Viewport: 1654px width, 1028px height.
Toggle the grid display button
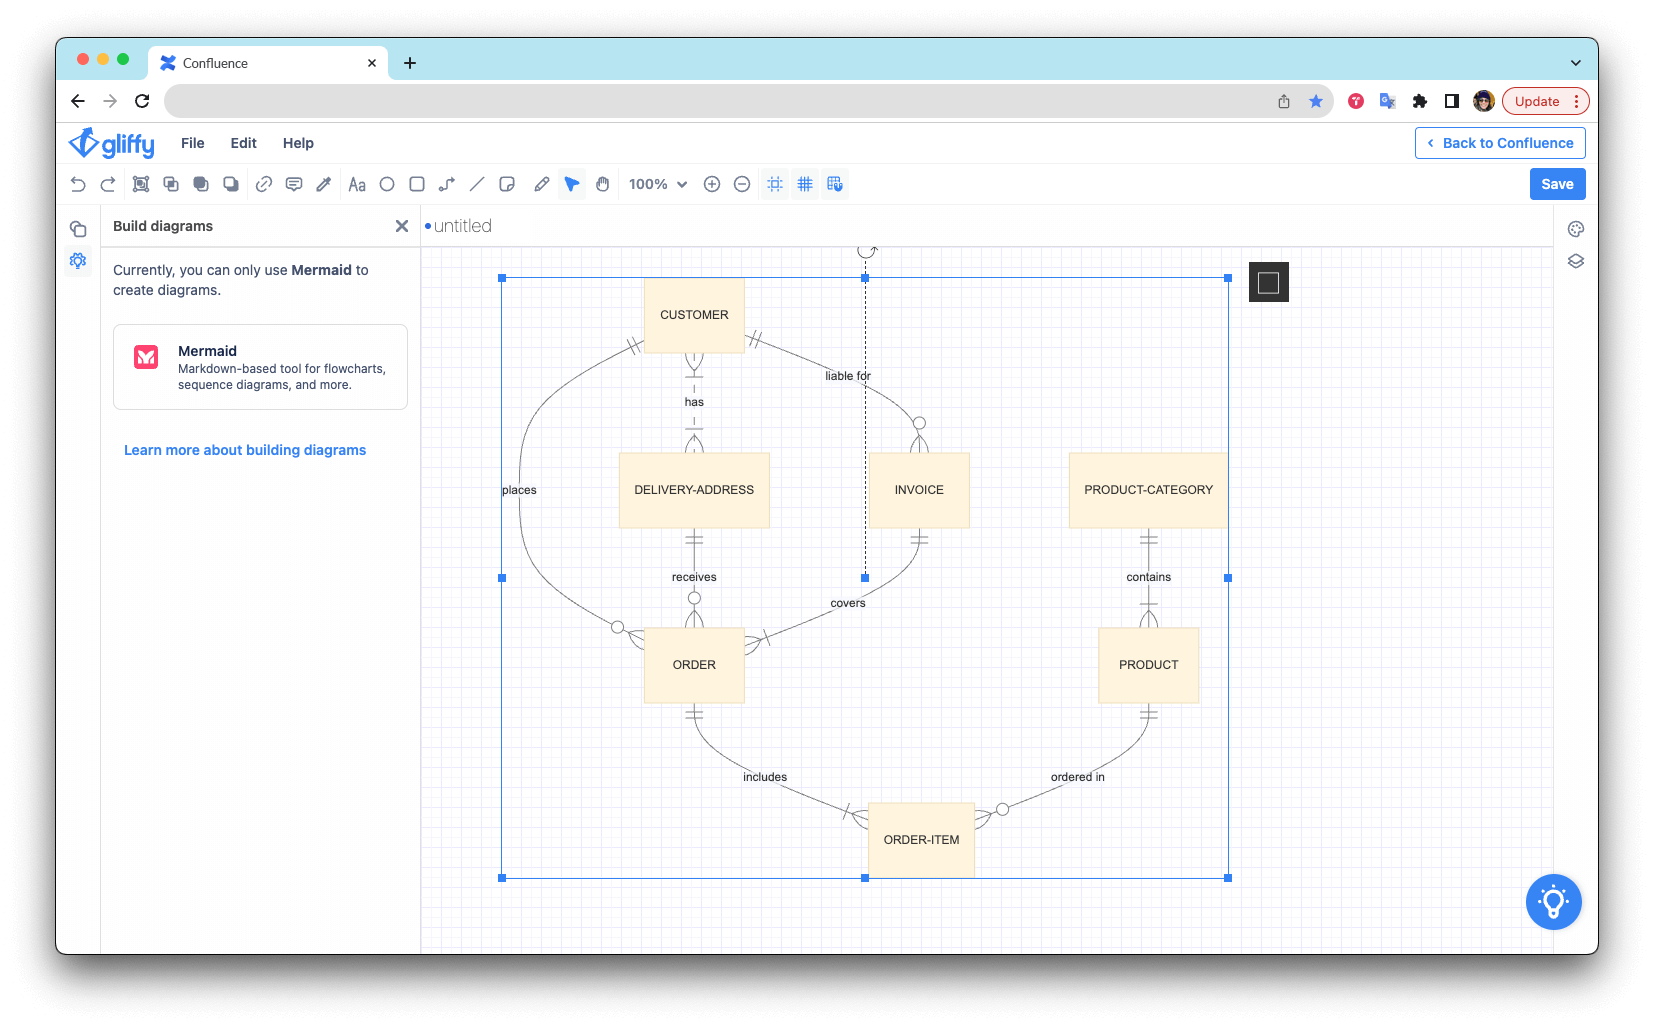pos(805,184)
